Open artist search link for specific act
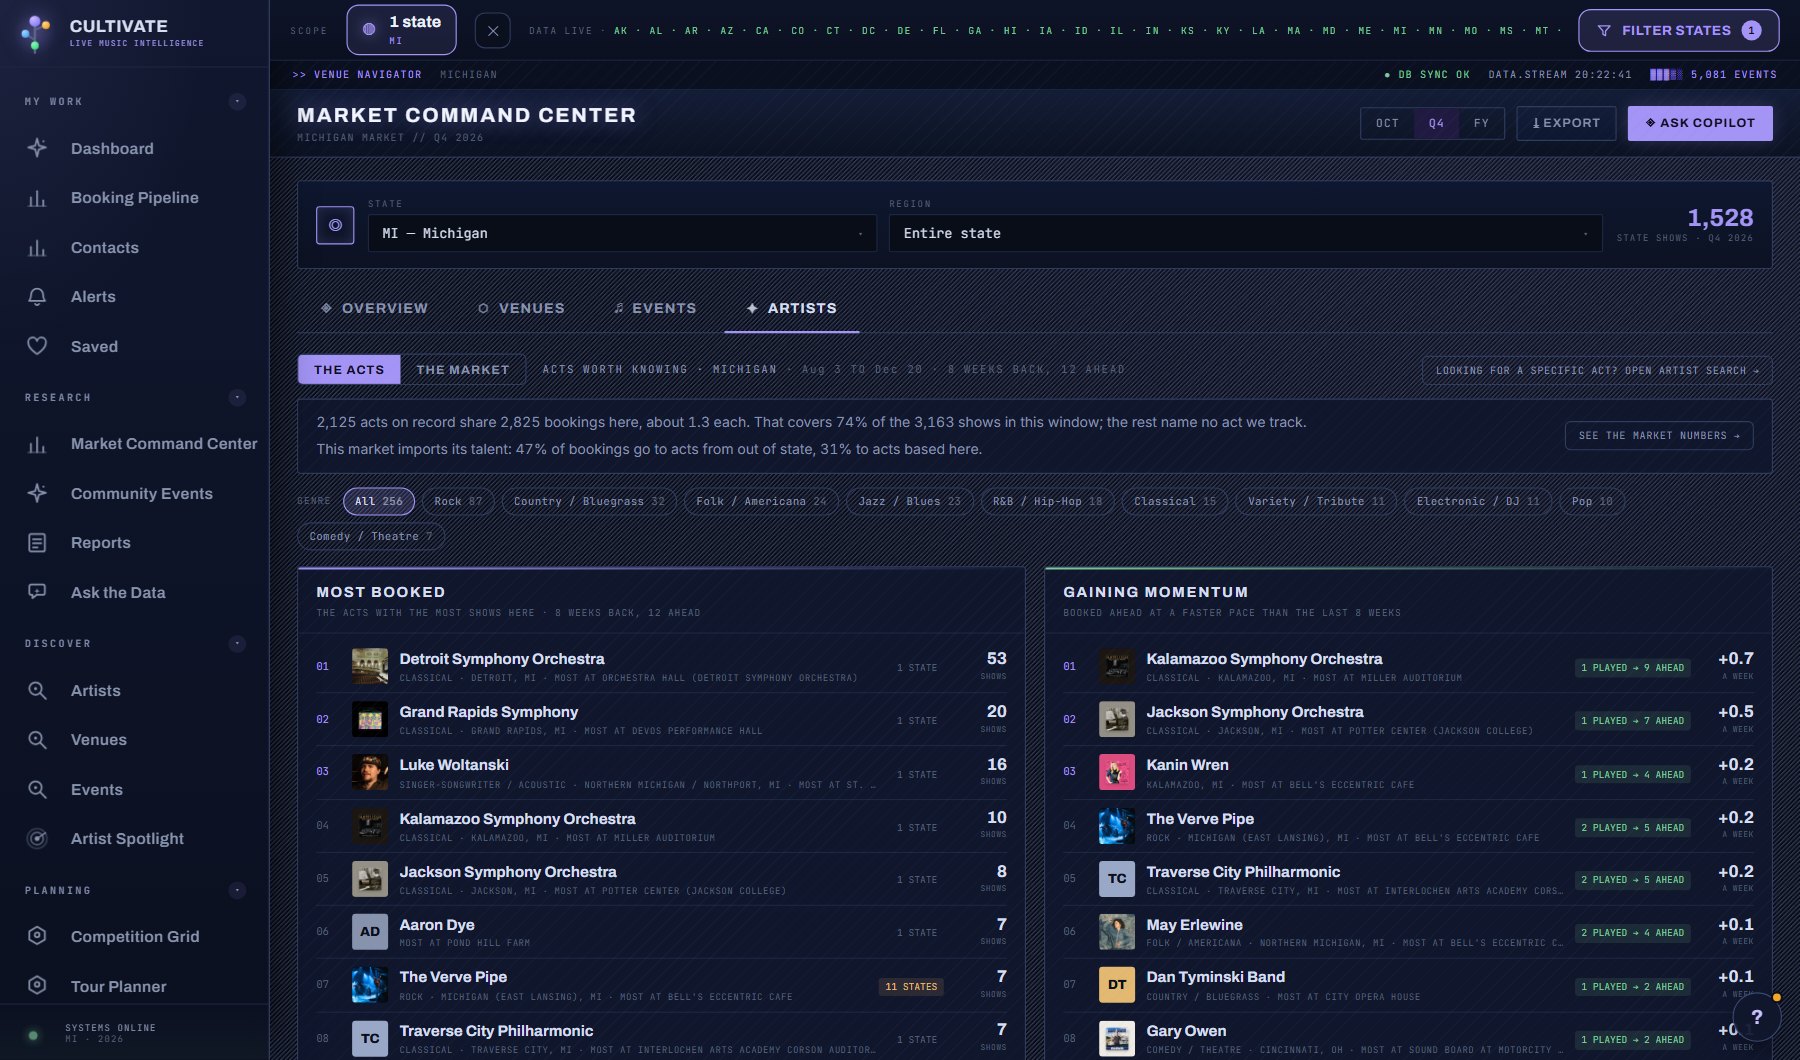1800x1060 pixels. [x=1597, y=370]
